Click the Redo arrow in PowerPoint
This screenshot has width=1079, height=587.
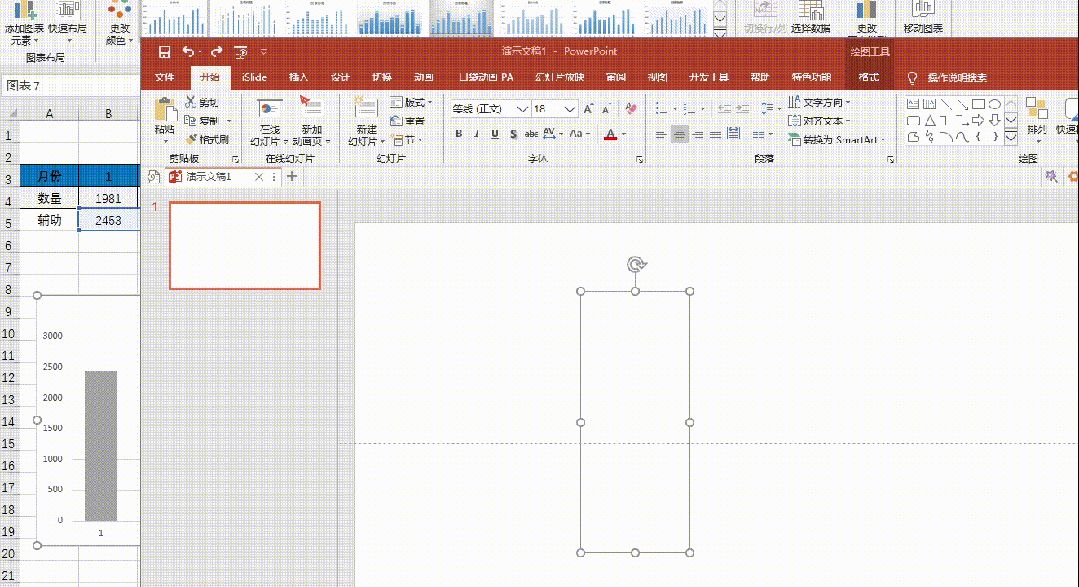[x=217, y=52]
